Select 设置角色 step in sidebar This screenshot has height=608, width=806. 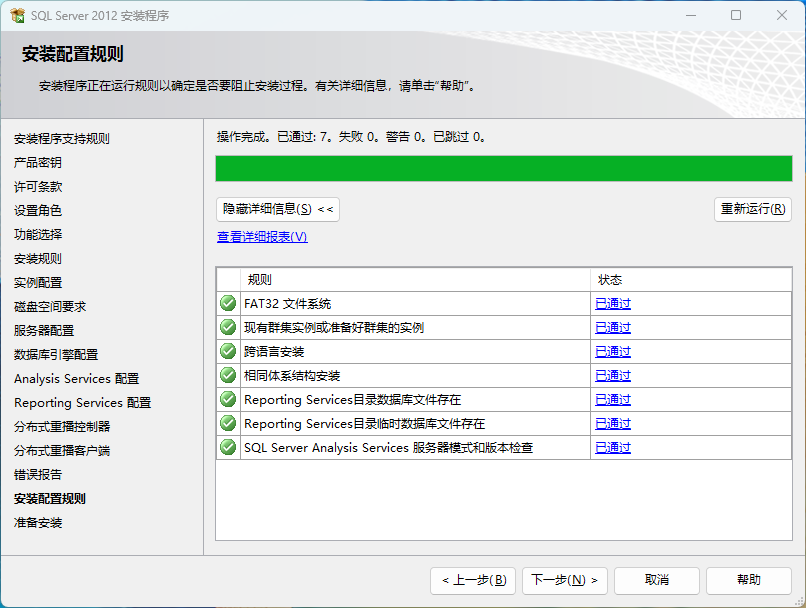coord(38,211)
